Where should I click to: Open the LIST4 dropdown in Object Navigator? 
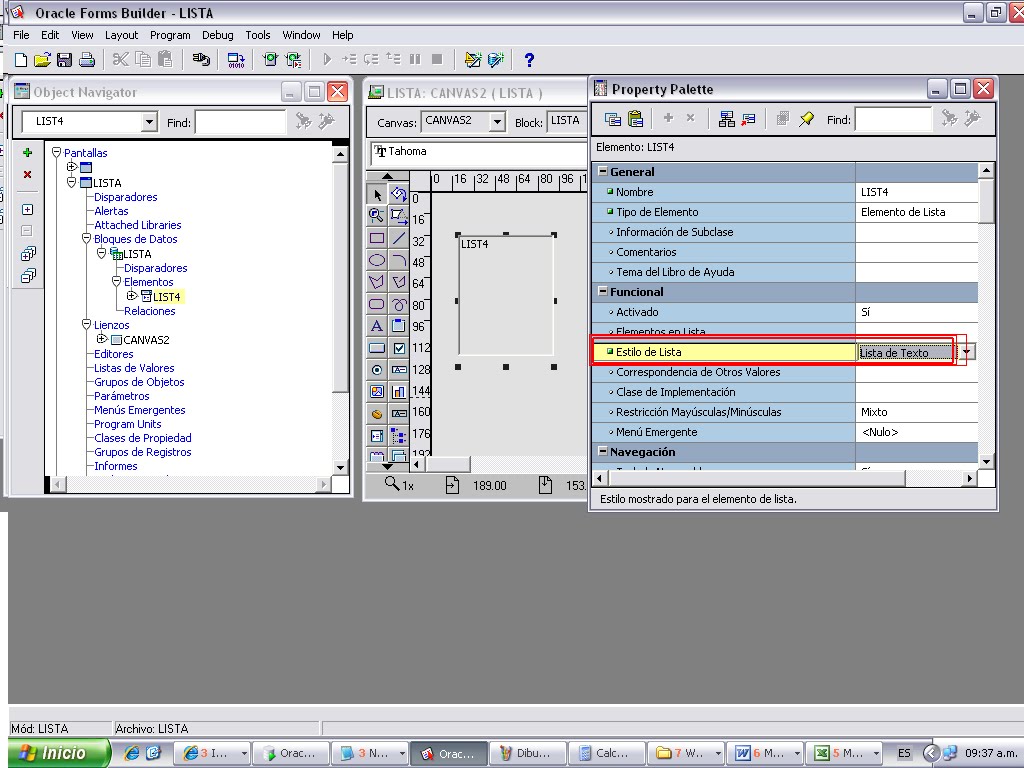point(149,121)
